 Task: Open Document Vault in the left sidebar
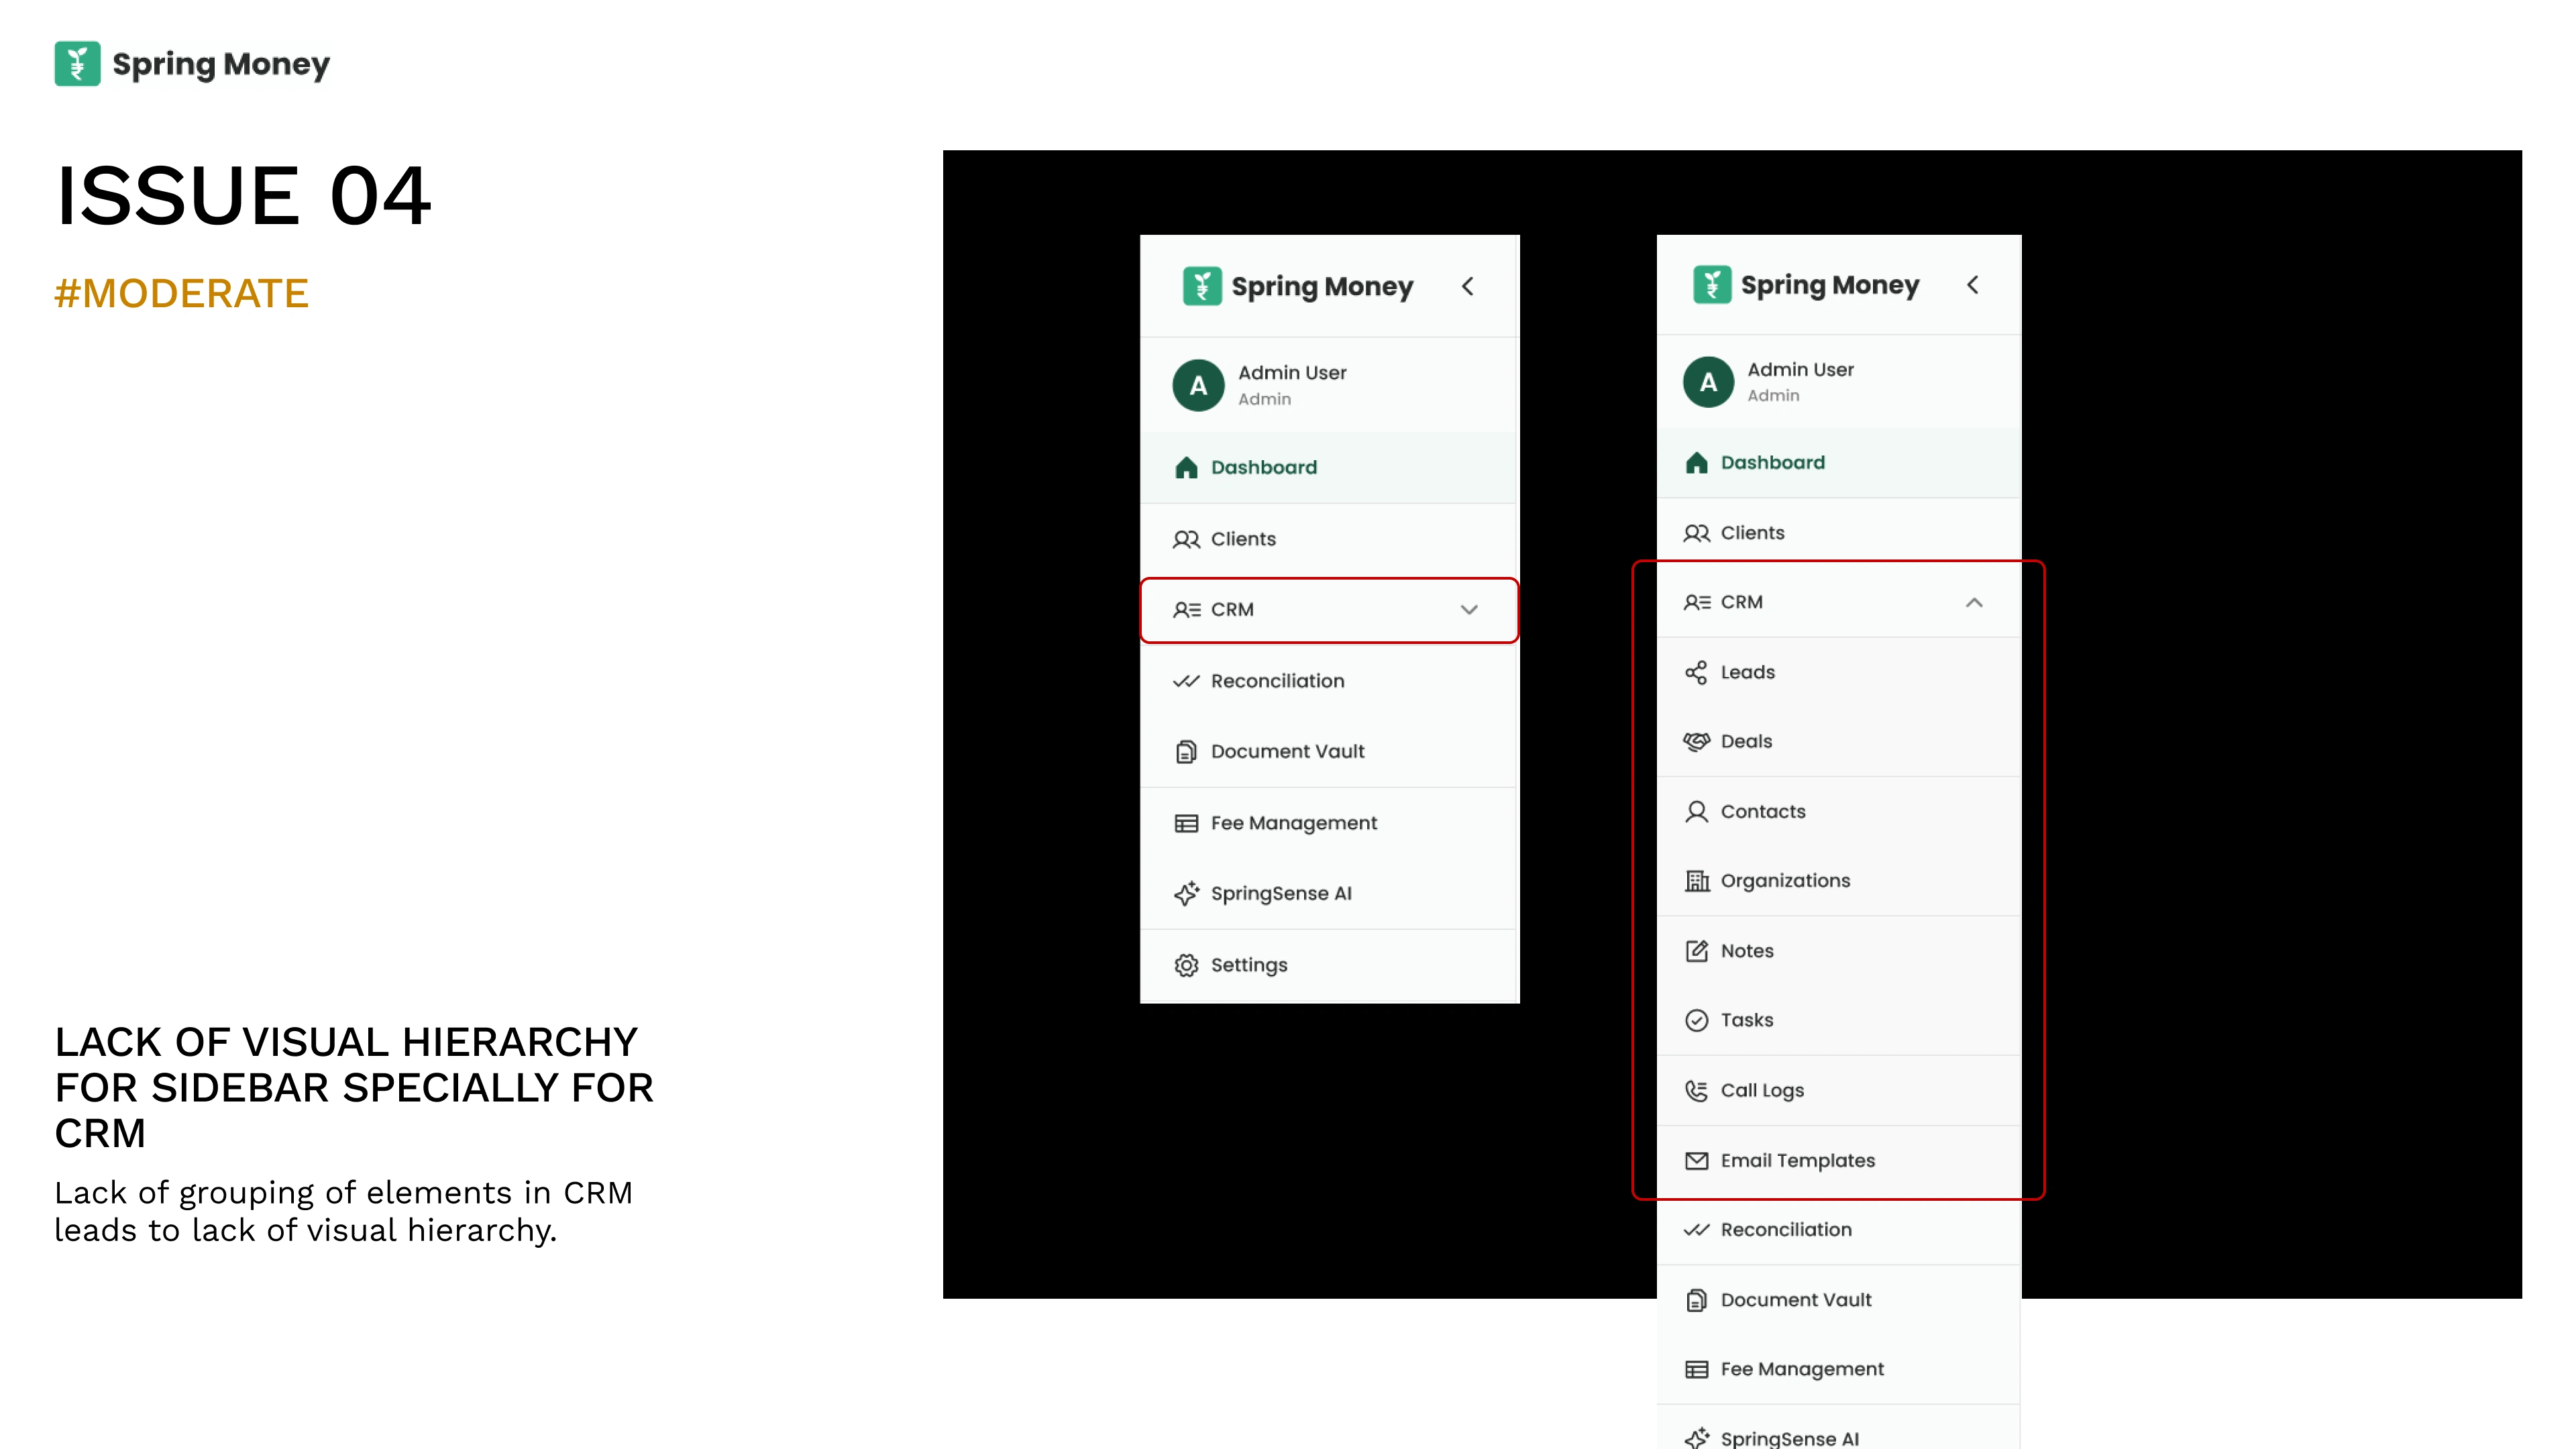(1287, 751)
